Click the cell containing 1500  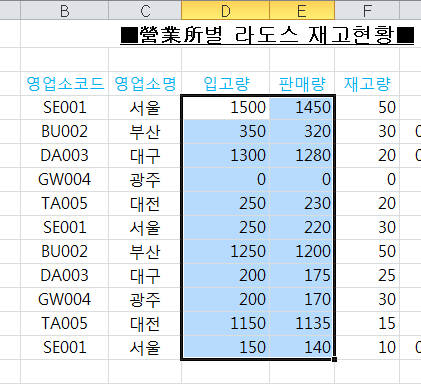(225, 108)
